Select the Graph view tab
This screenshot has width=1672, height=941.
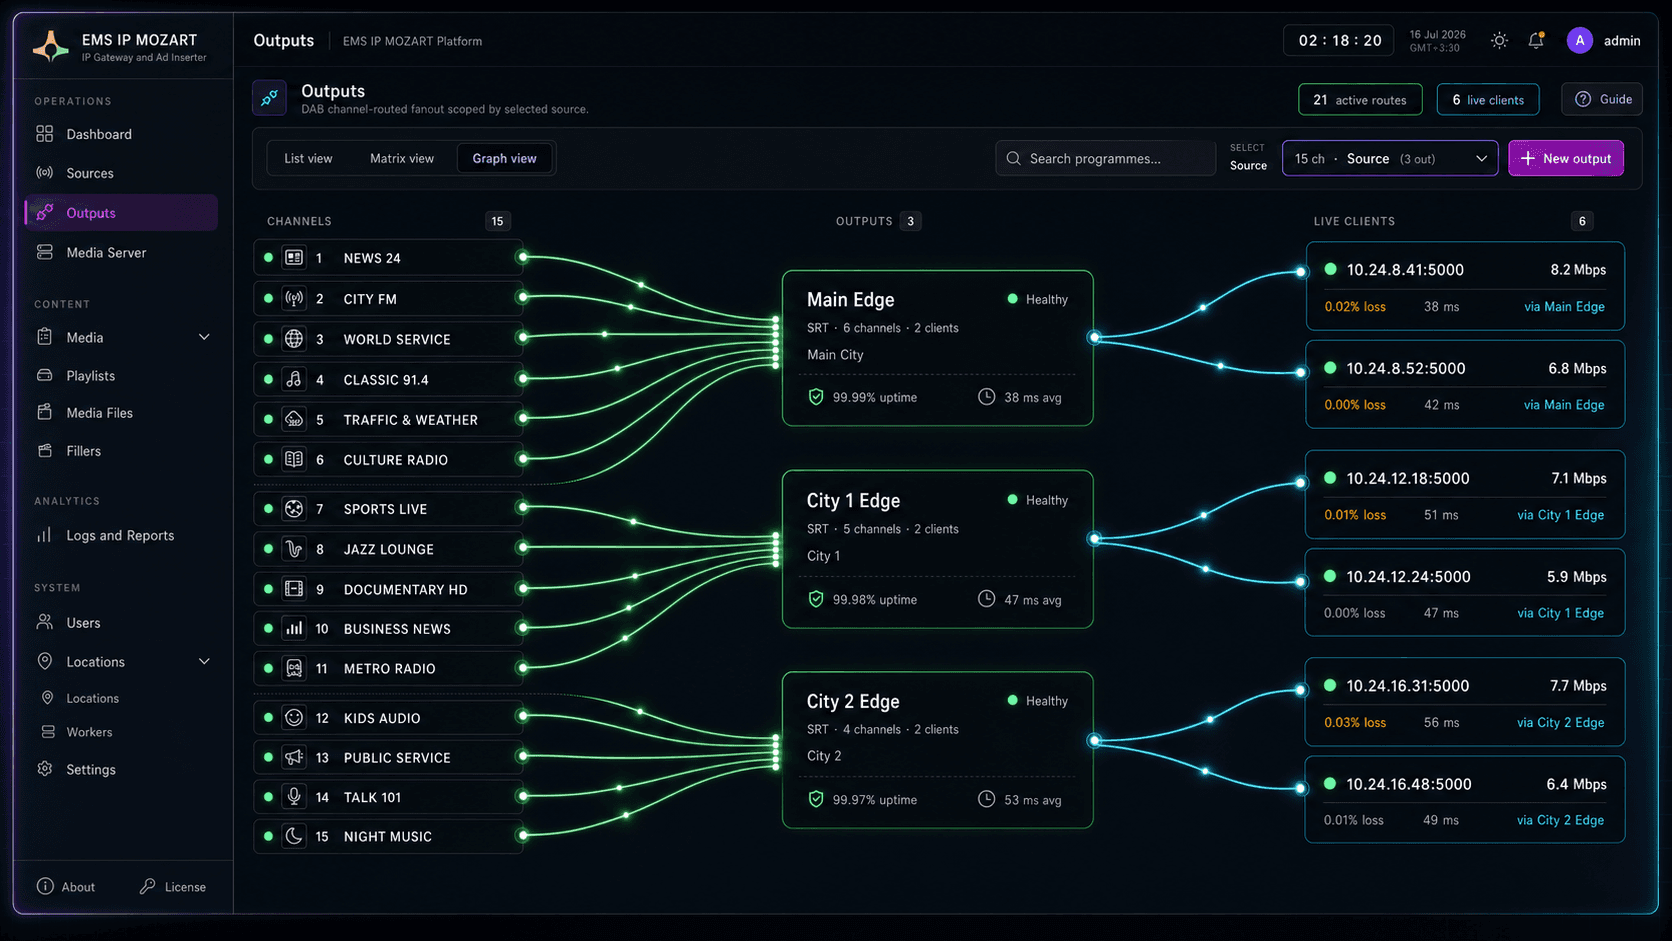(x=504, y=158)
